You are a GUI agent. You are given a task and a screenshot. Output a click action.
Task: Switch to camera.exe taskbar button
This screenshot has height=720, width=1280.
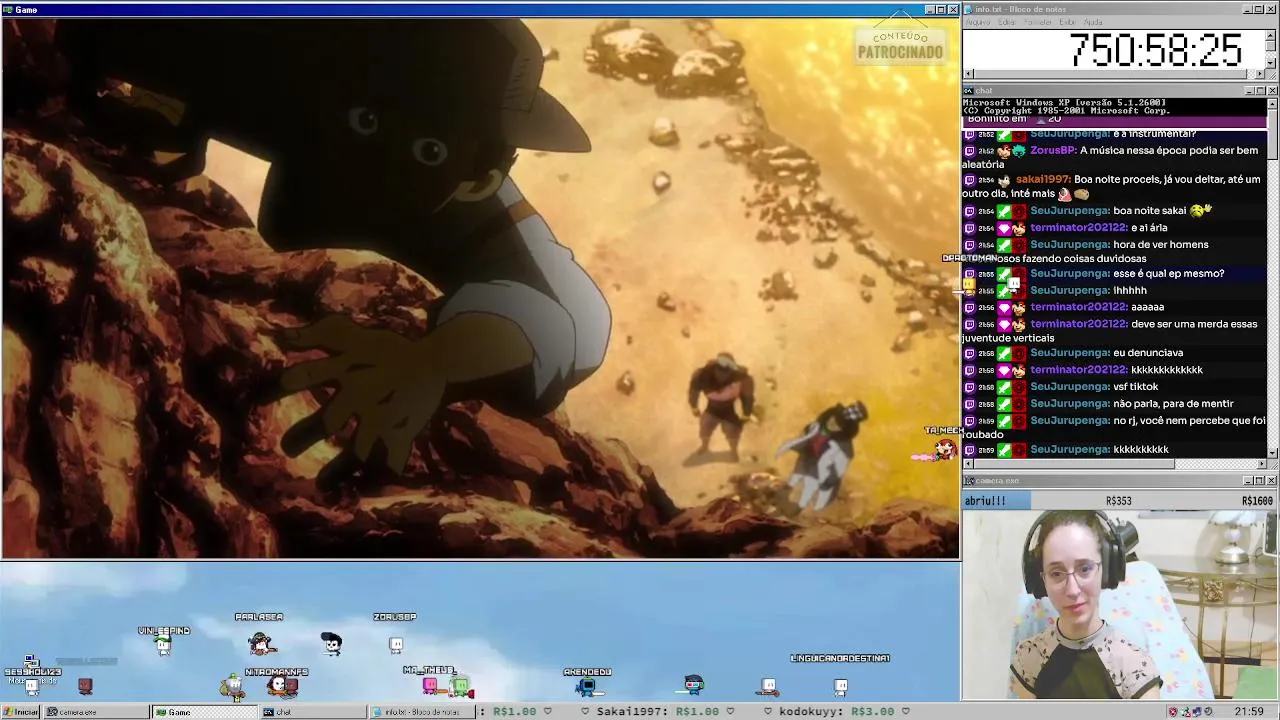pos(96,712)
